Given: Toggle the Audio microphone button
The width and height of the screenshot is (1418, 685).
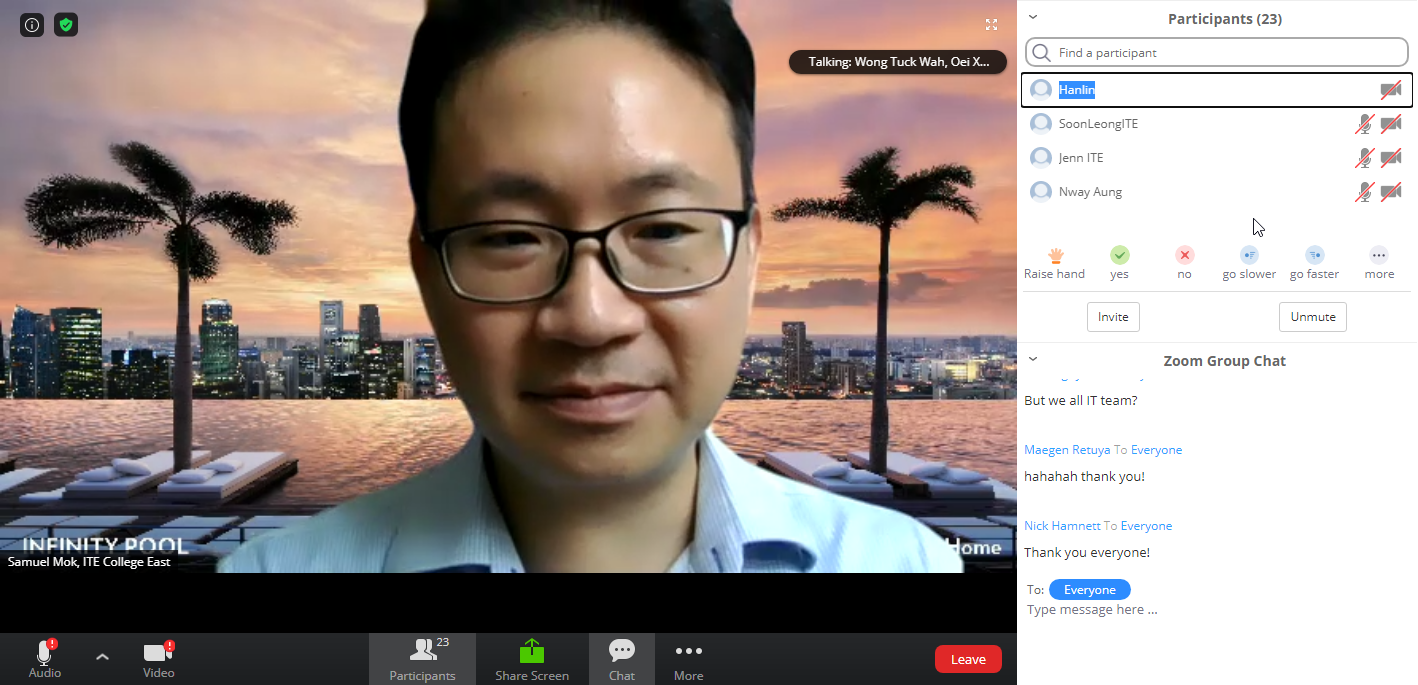Looking at the screenshot, I should [x=44, y=655].
